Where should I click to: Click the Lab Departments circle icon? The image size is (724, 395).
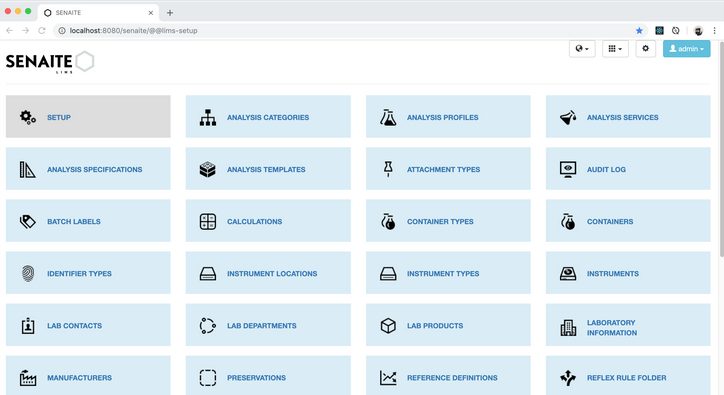click(x=208, y=326)
